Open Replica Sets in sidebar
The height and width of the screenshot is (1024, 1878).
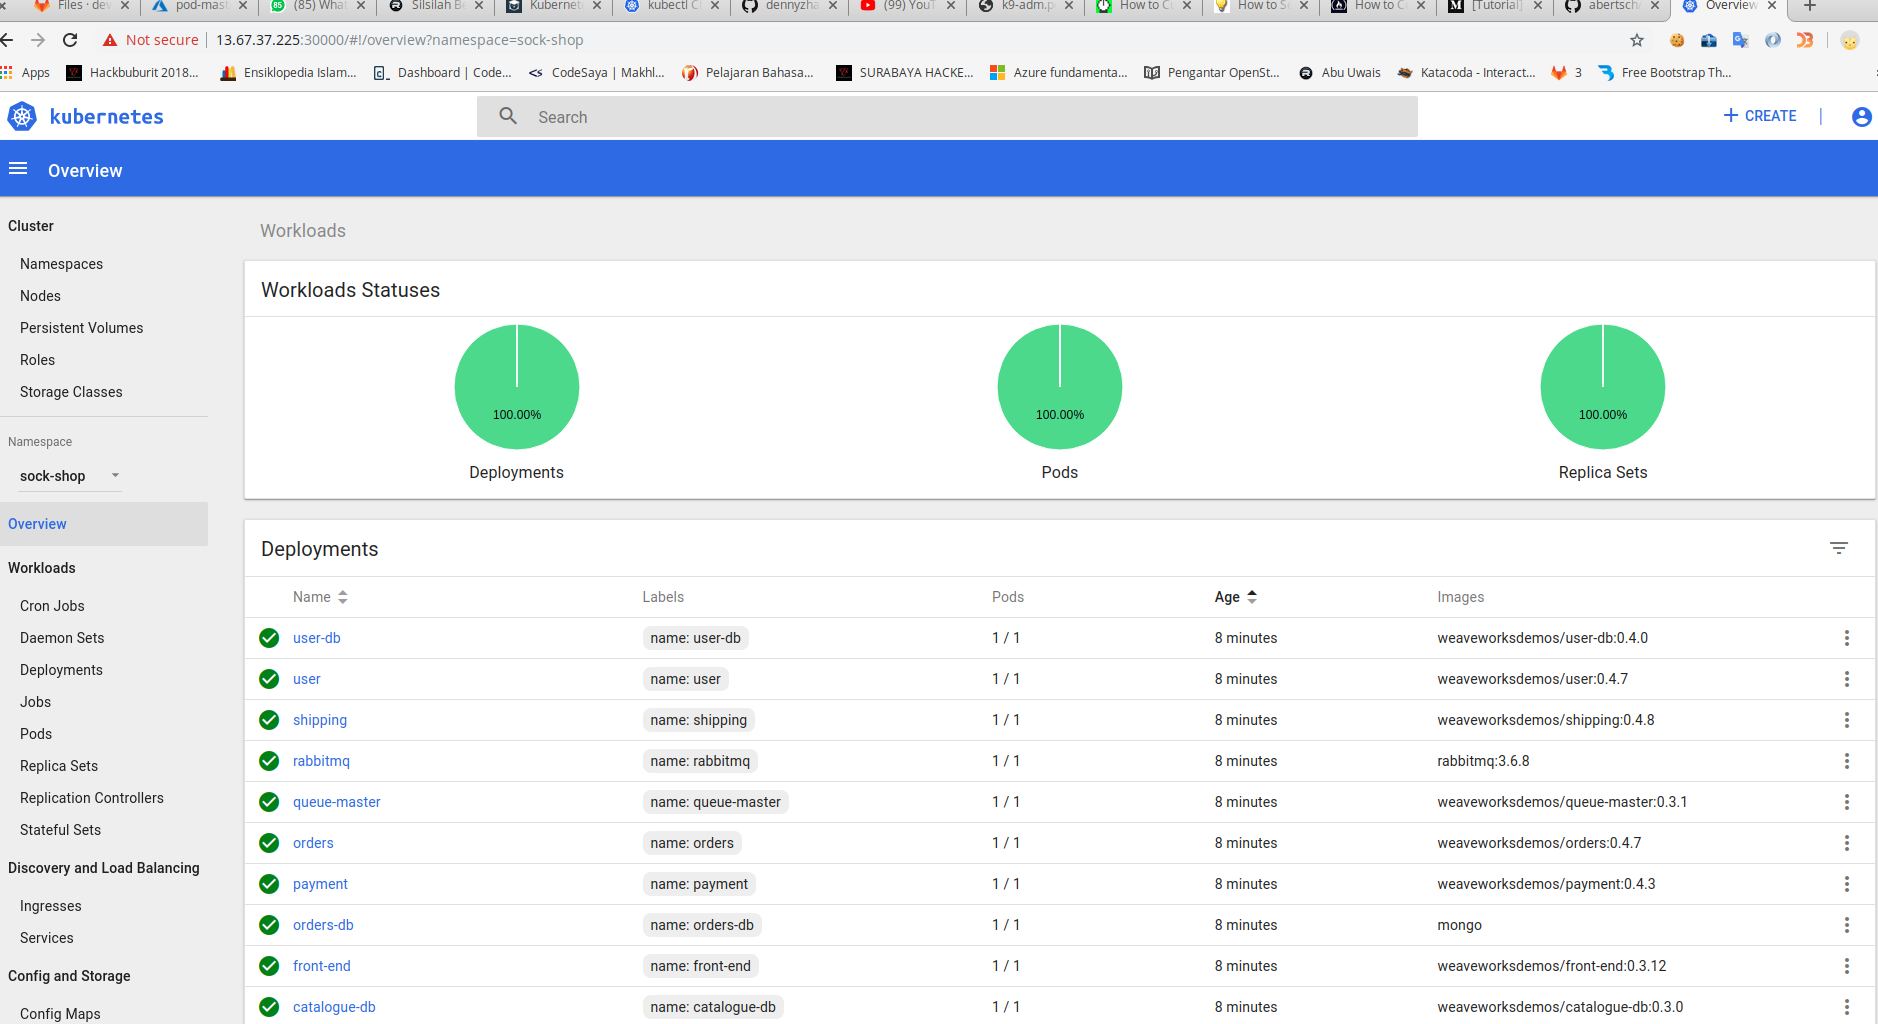point(59,766)
